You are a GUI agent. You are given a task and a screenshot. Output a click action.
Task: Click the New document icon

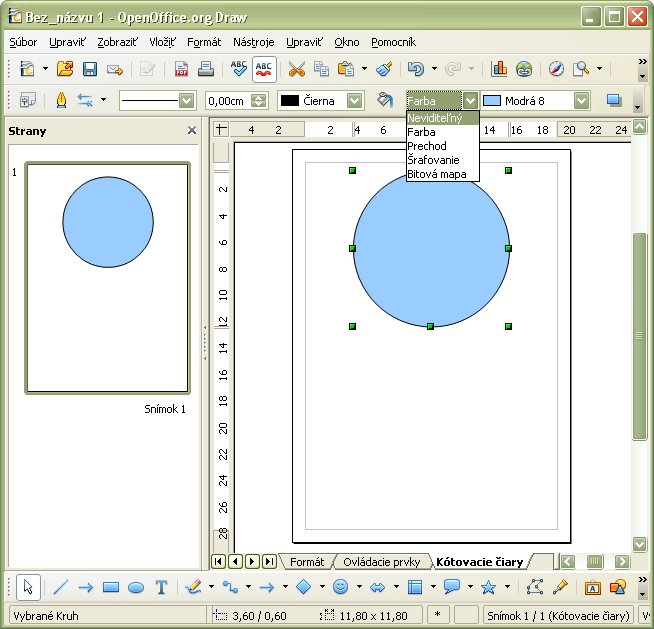coord(27,69)
